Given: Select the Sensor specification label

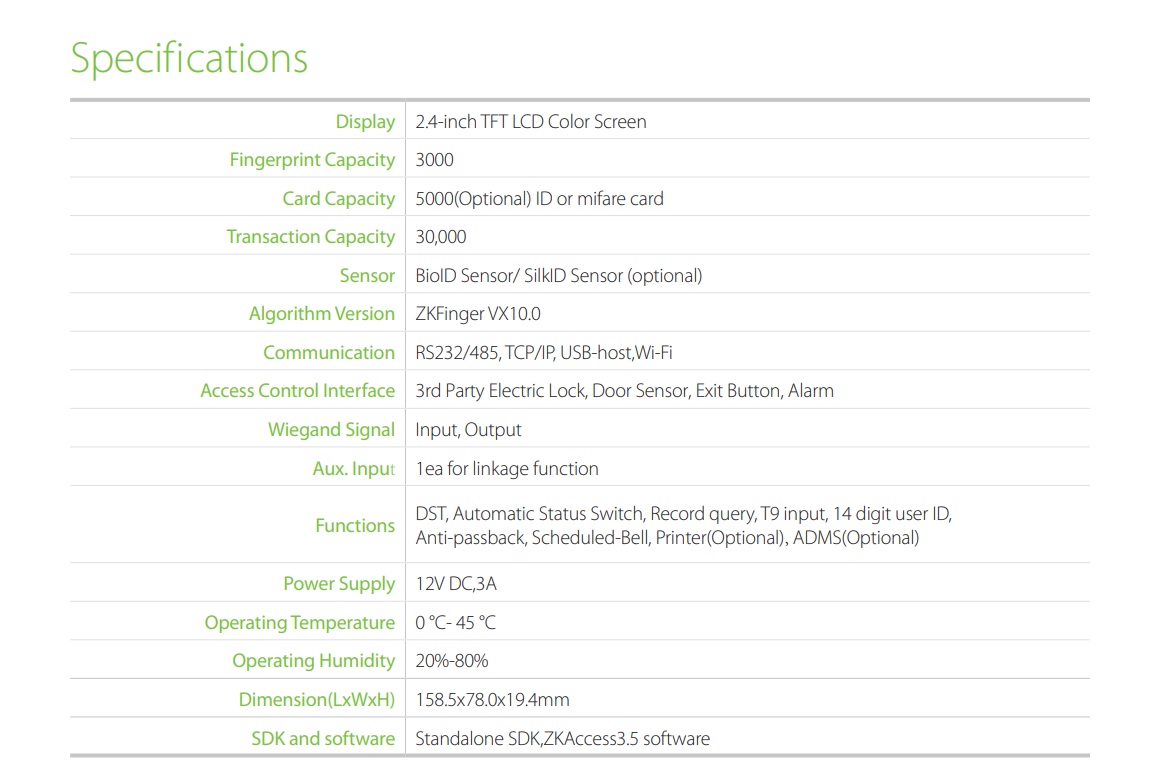Looking at the screenshot, I should 367,275.
